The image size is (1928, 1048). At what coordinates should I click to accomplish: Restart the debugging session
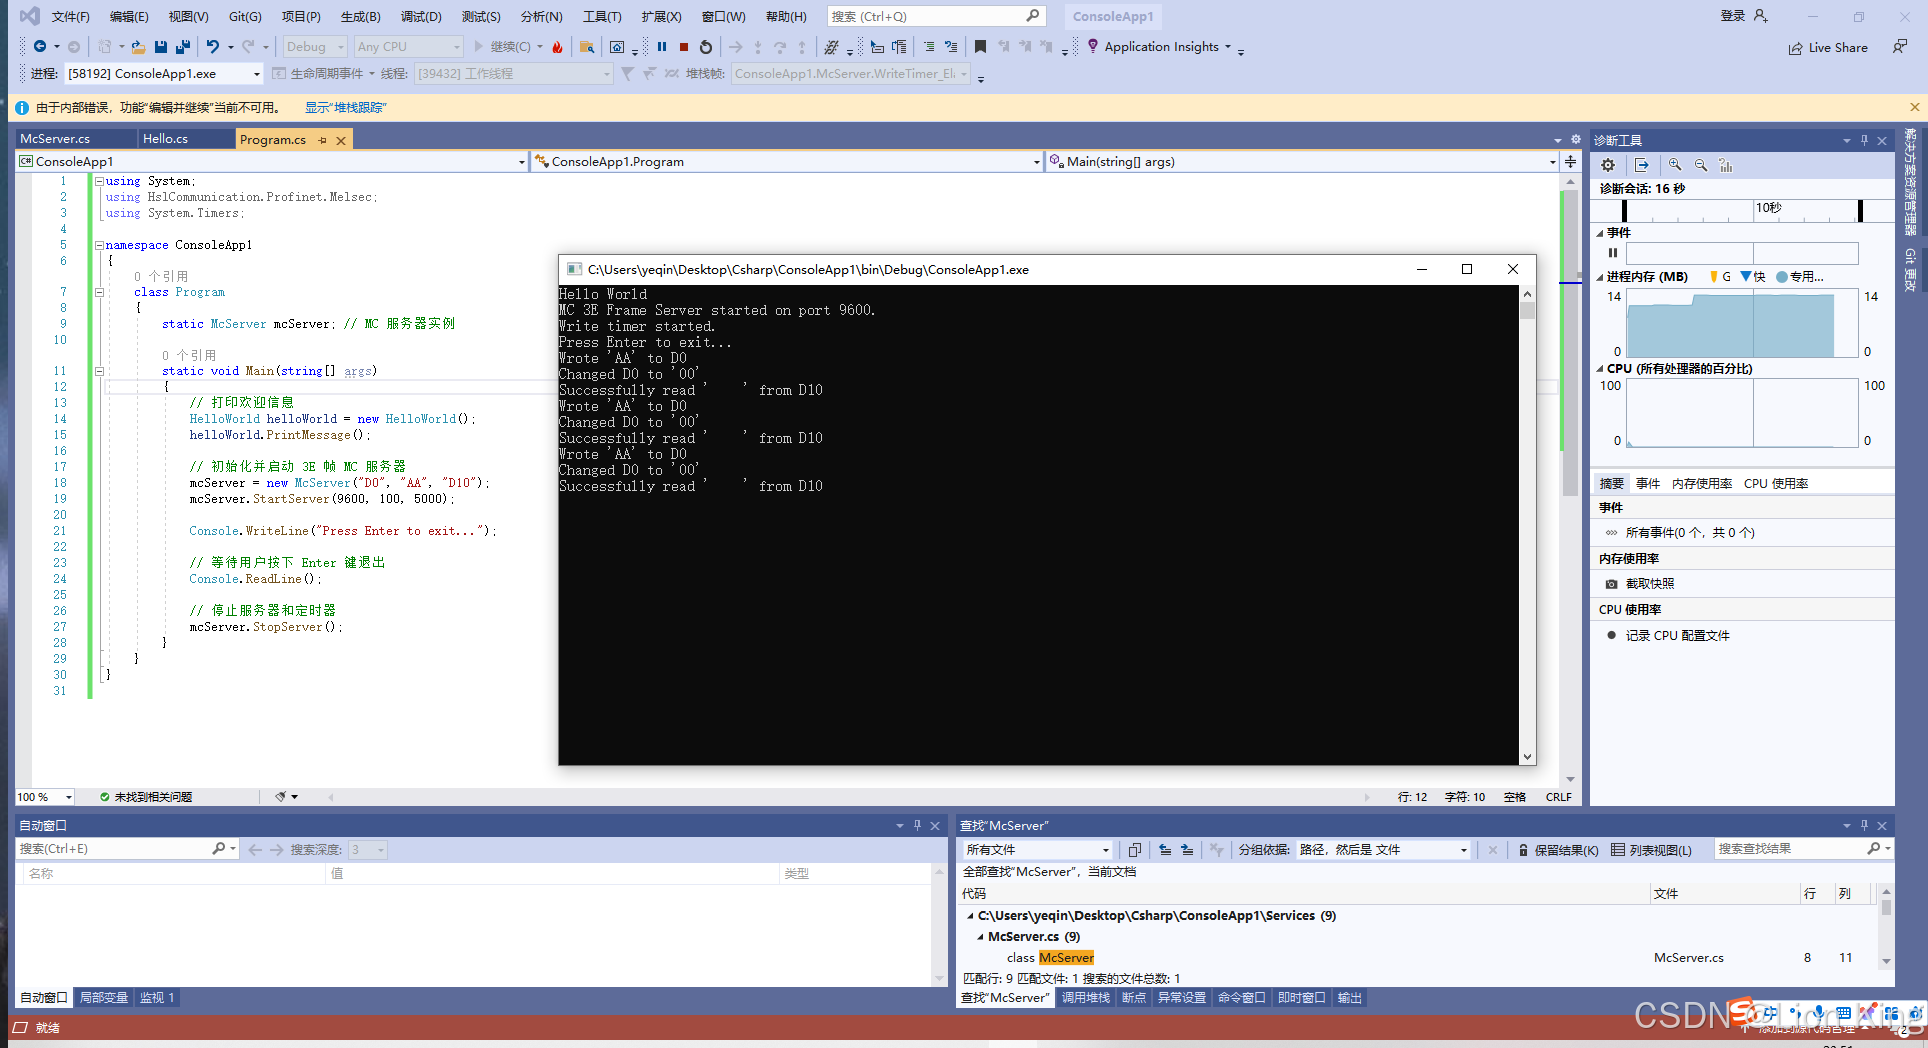click(x=706, y=47)
